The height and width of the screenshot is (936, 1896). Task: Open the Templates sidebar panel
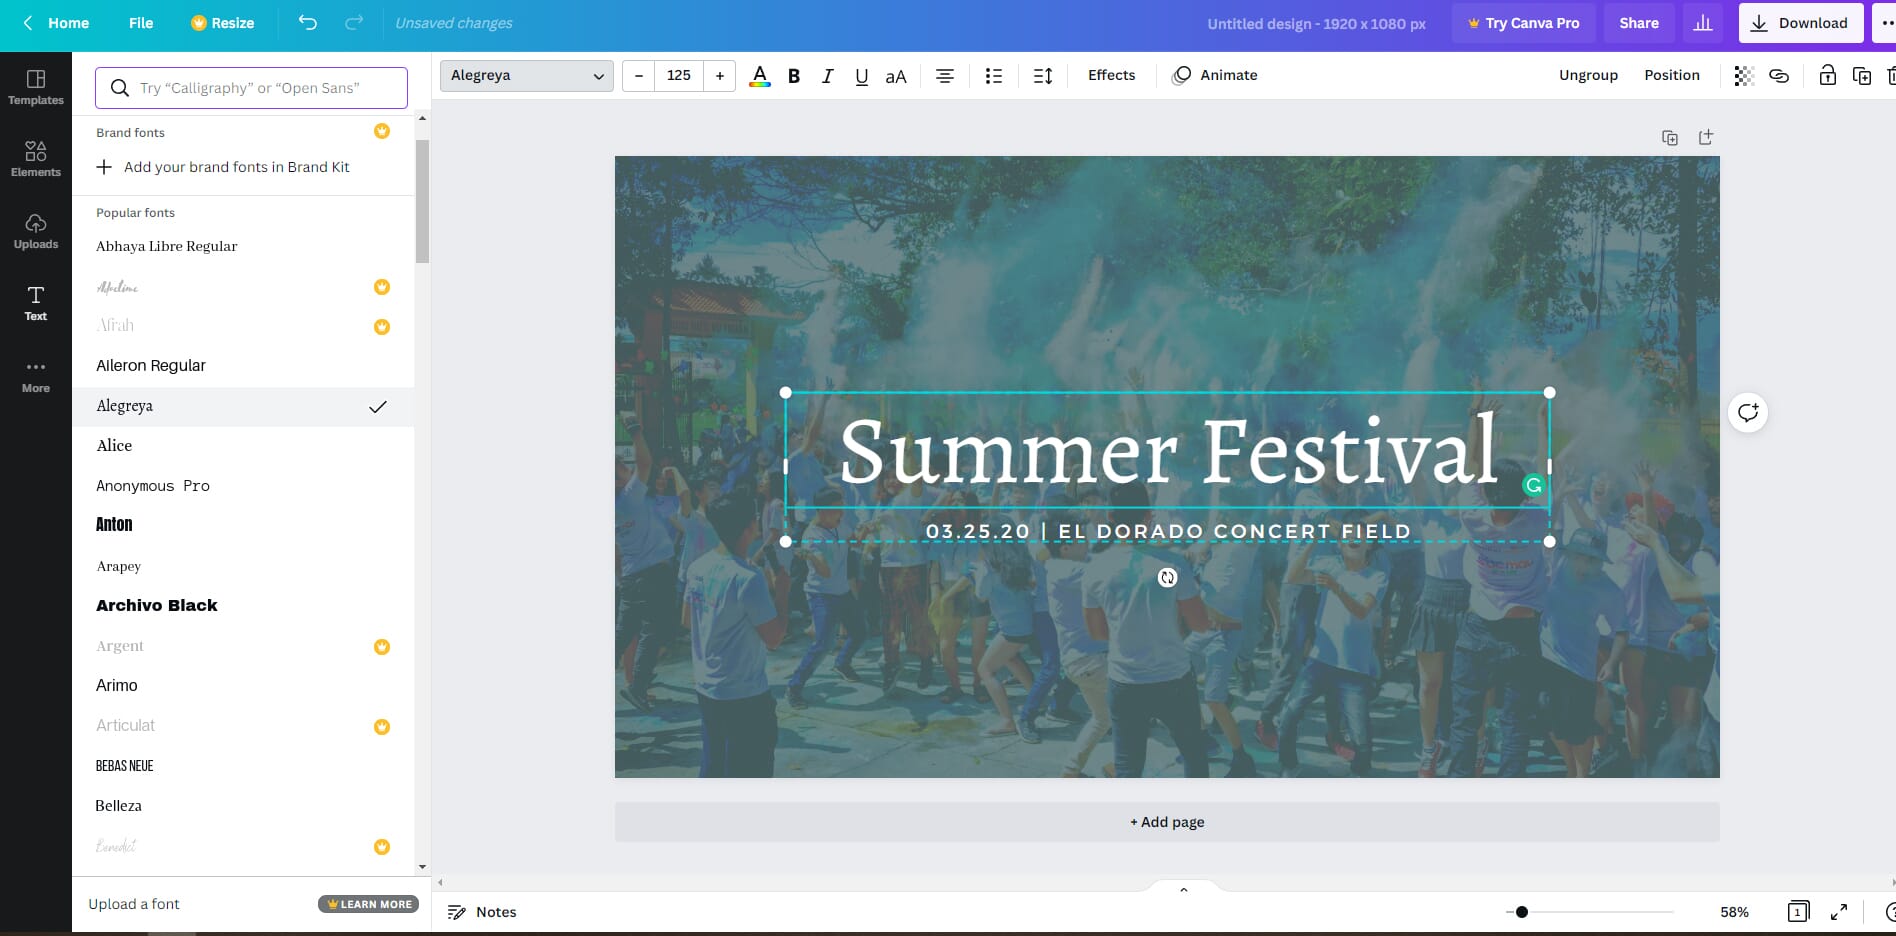(36, 87)
